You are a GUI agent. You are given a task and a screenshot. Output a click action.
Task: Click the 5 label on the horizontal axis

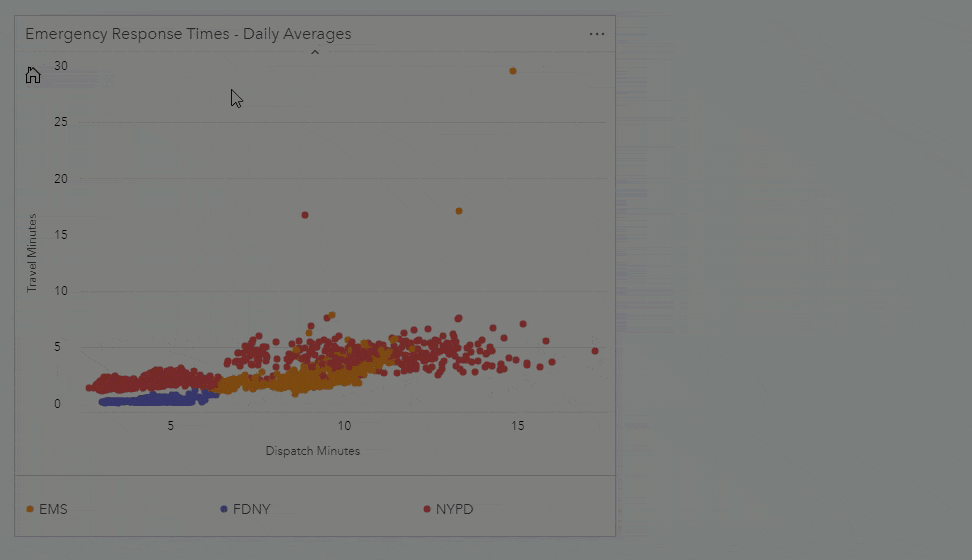tap(171, 426)
